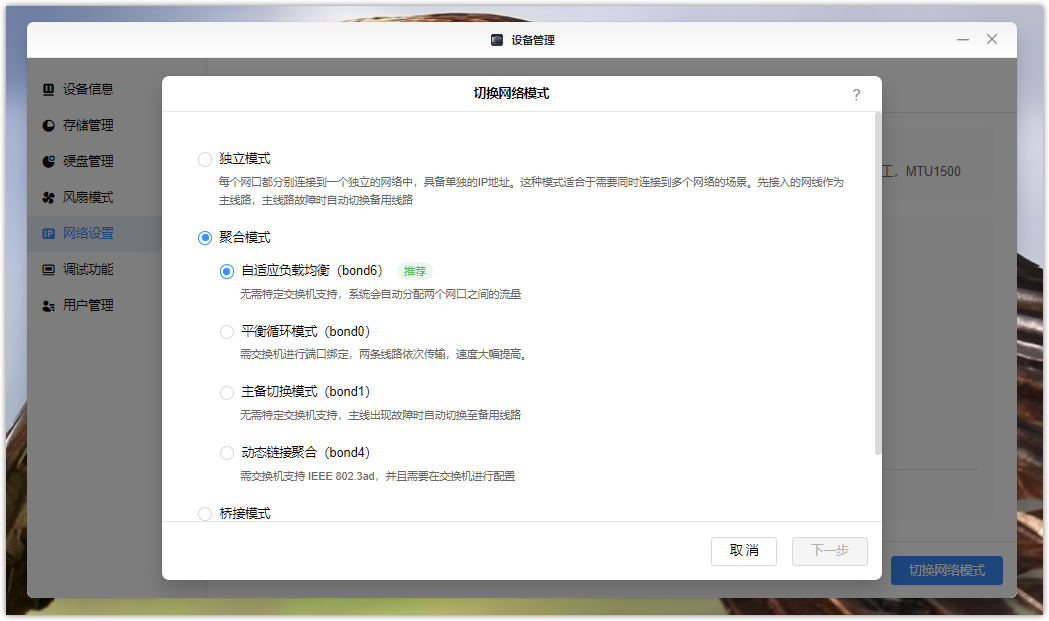Open help with the question mark icon
The image size is (1049, 621).
click(x=856, y=95)
